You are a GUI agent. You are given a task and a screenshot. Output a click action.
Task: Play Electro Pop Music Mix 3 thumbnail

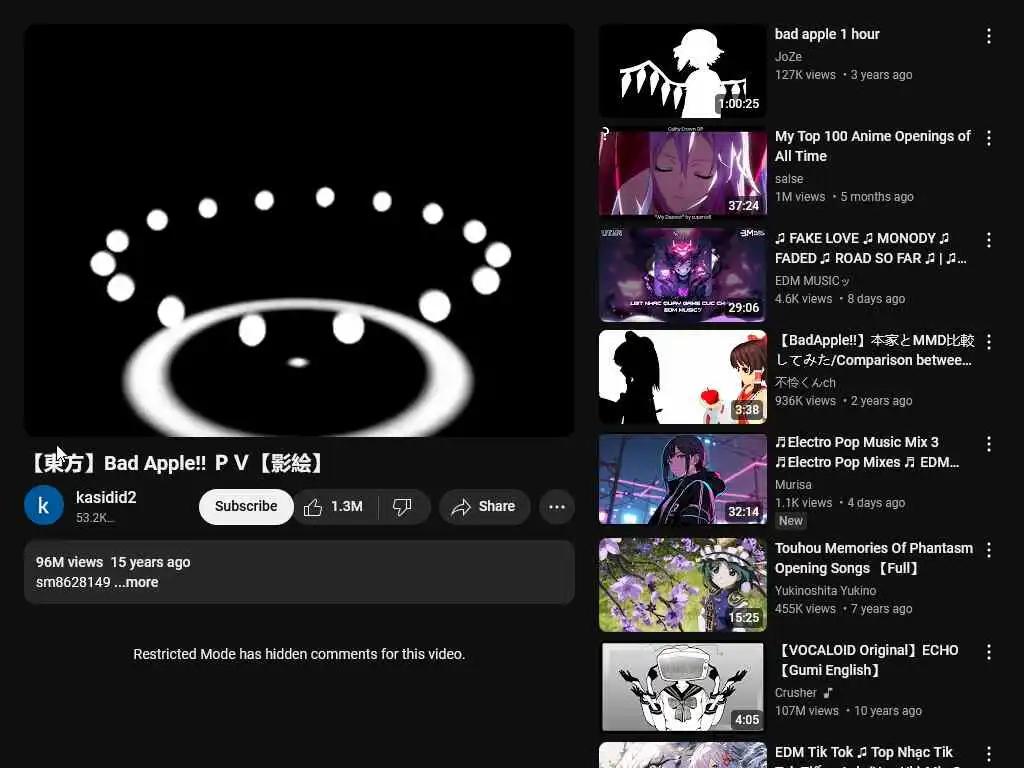pos(682,479)
